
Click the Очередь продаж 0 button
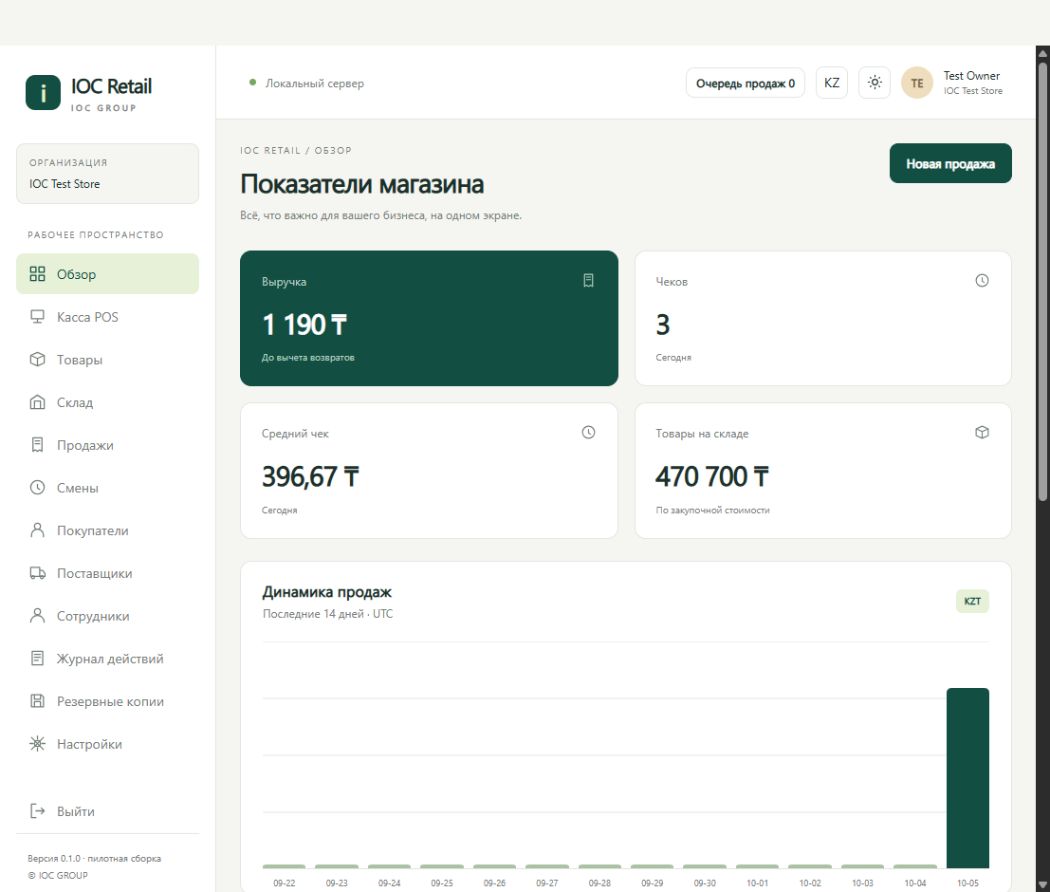click(x=745, y=83)
